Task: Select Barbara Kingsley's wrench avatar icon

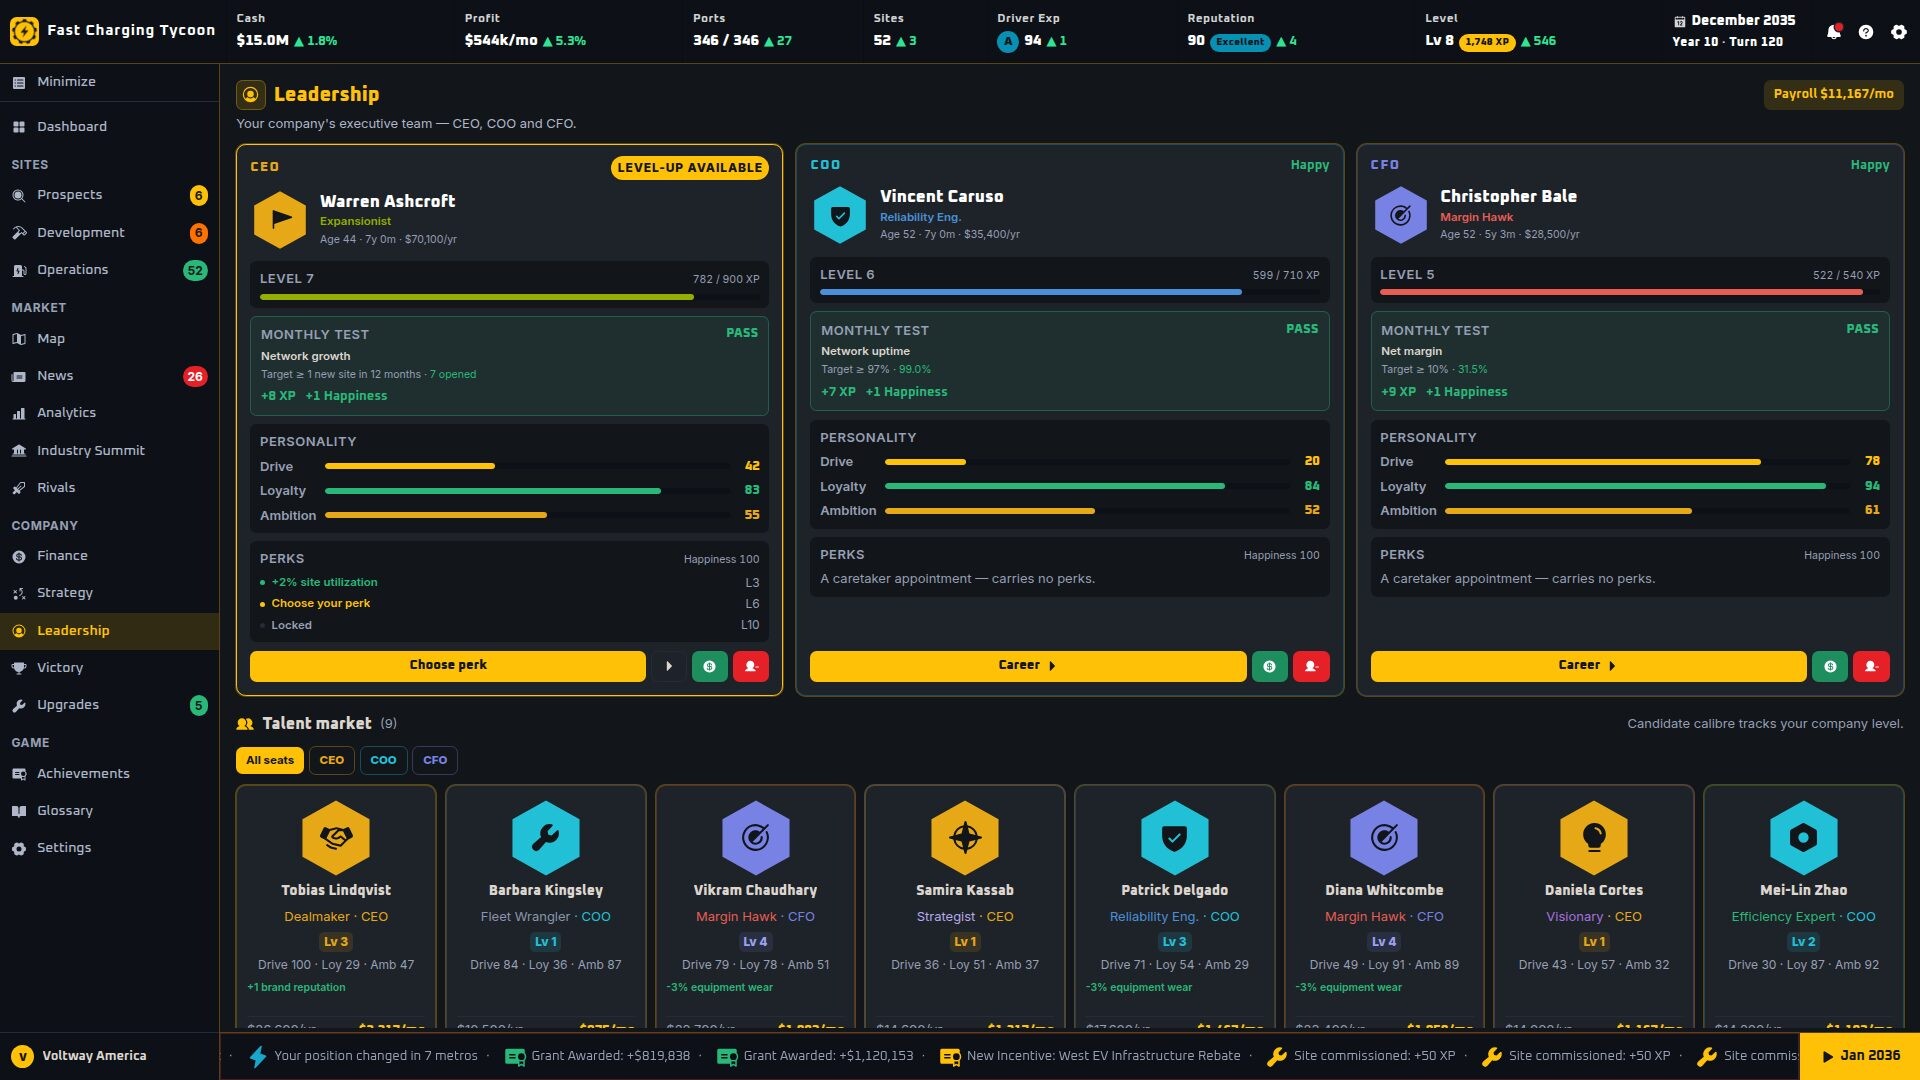Action: (x=546, y=838)
